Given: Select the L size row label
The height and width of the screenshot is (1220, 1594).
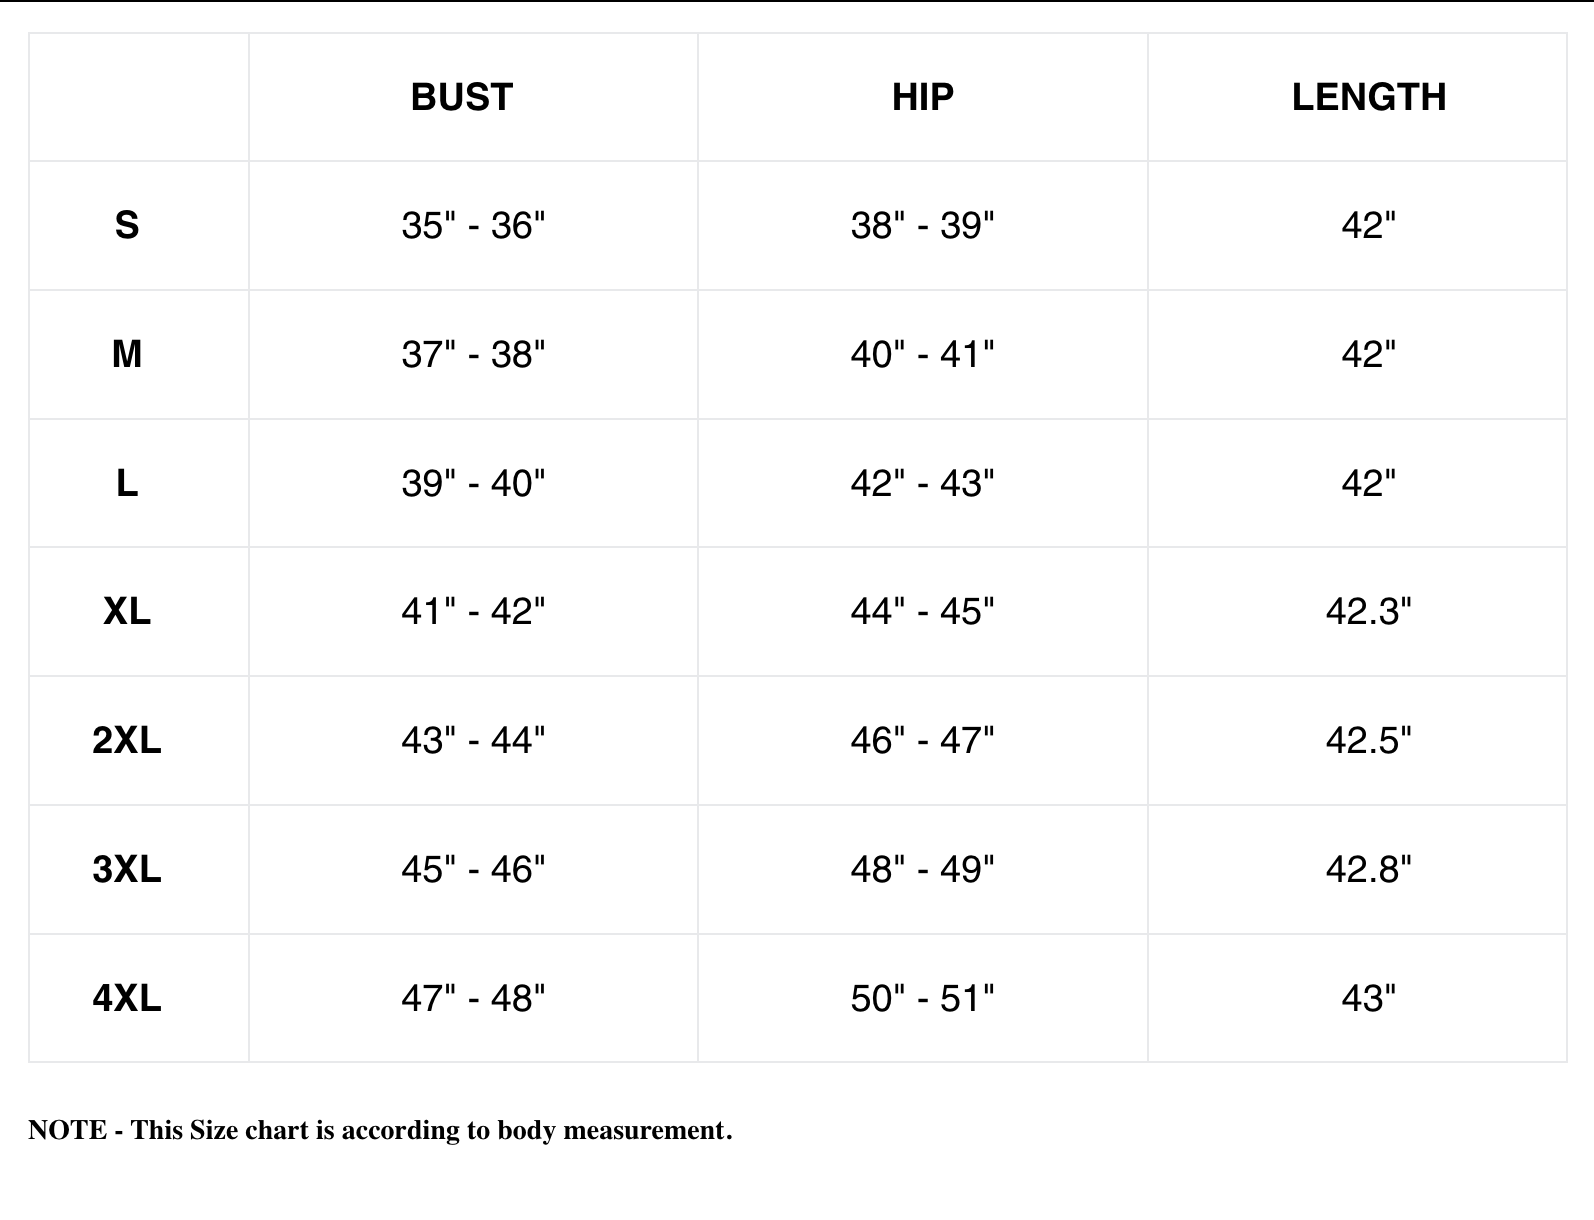Looking at the screenshot, I should coord(127,483).
